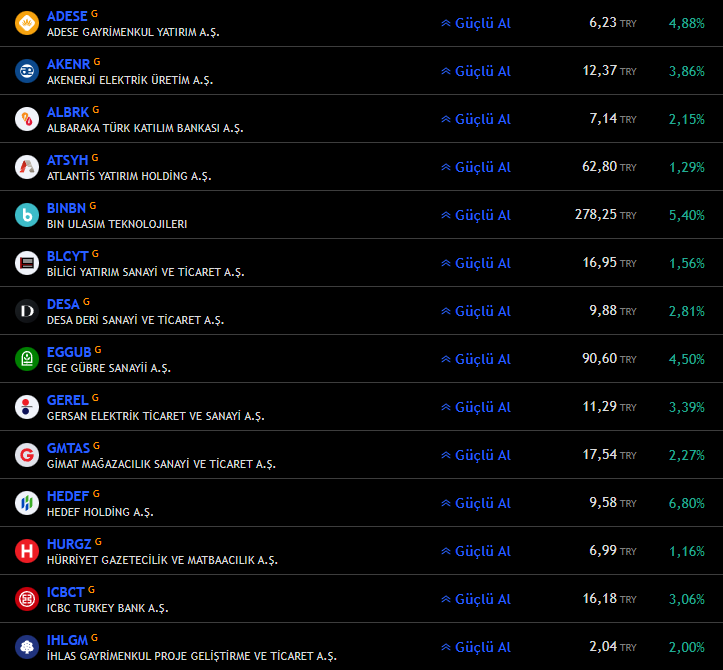
Task: Click Güçlü Al rating for HURGZ
Action: point(476,551)
